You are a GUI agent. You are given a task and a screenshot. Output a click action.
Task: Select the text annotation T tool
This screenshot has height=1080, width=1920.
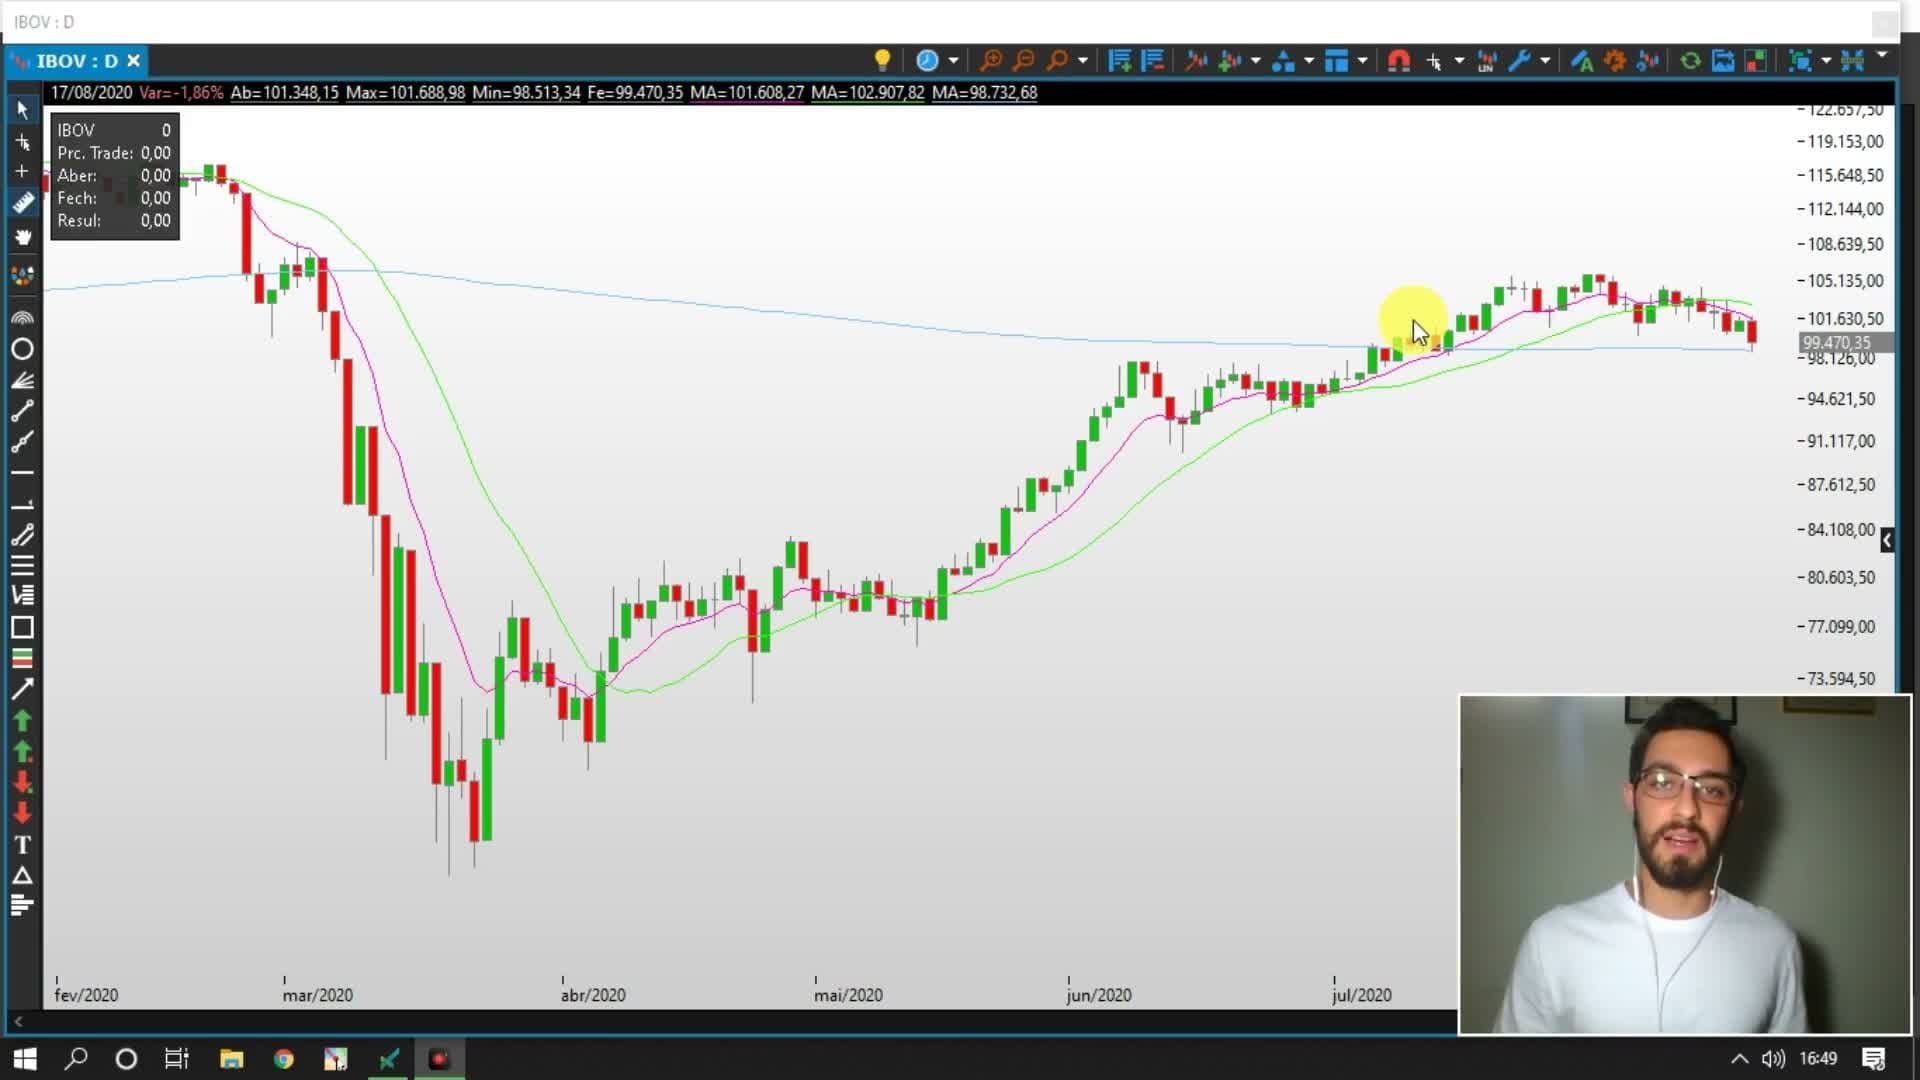pyautogui.click(x=22, y=845)
